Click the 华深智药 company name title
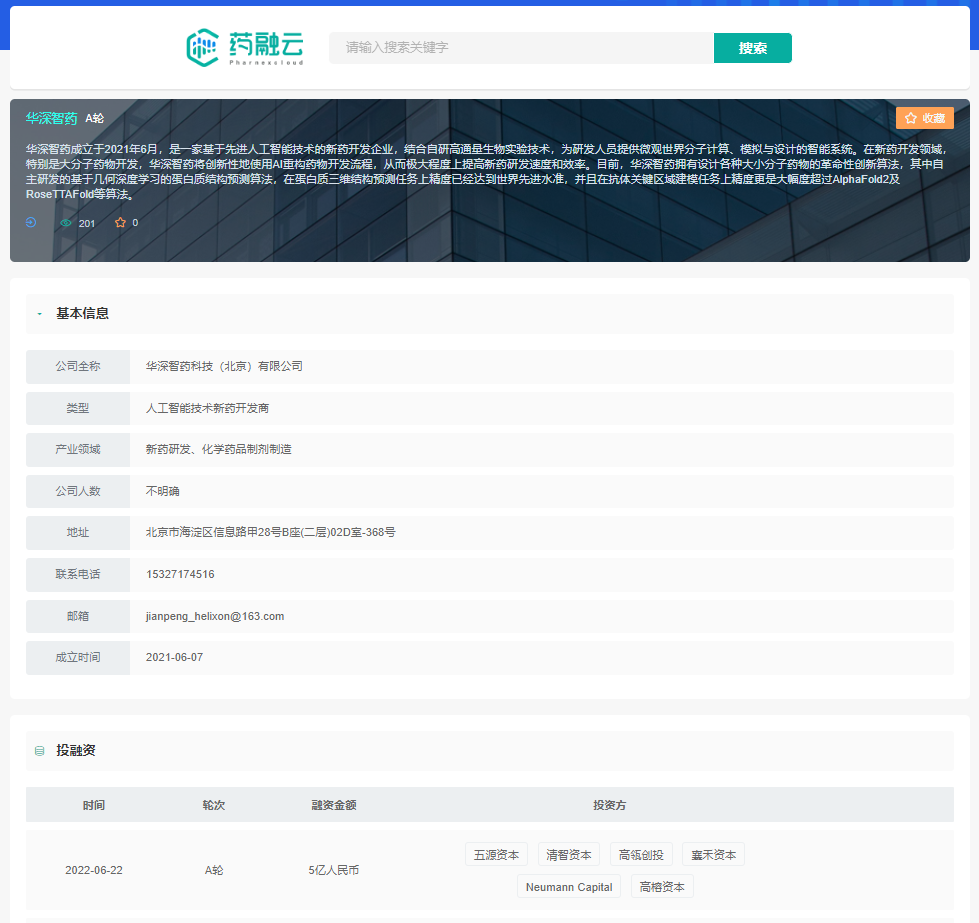This screenshot has height=923, width=979. [x=51, y=118]
